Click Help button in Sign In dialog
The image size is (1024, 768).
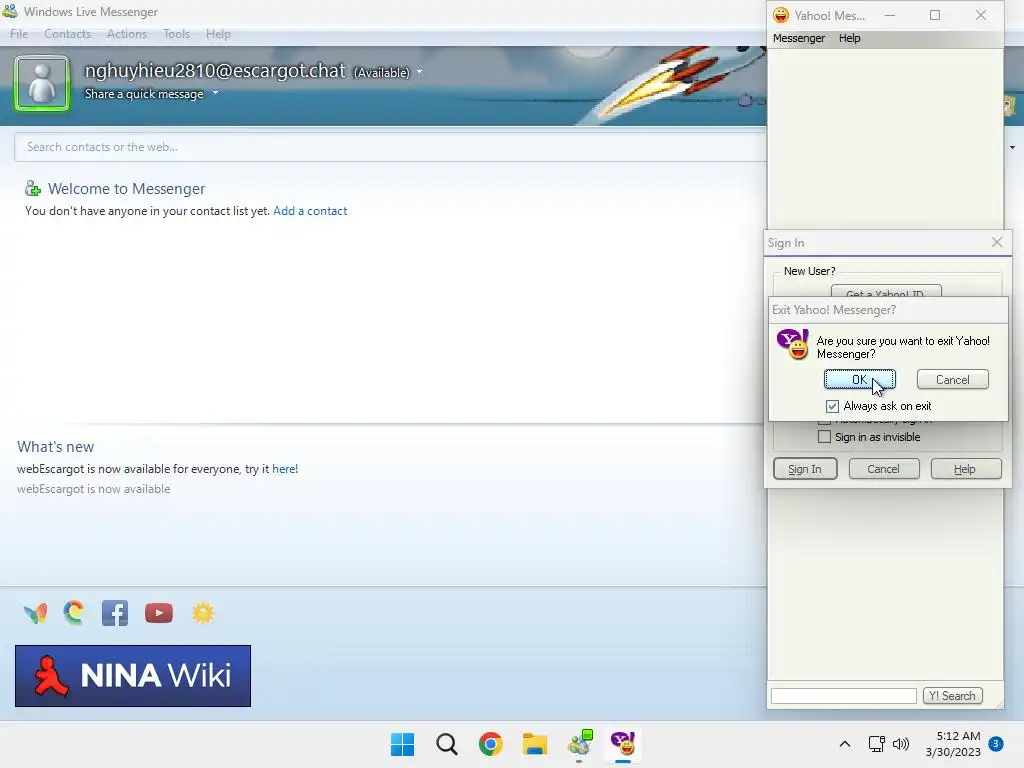click(x=965, y=469)
